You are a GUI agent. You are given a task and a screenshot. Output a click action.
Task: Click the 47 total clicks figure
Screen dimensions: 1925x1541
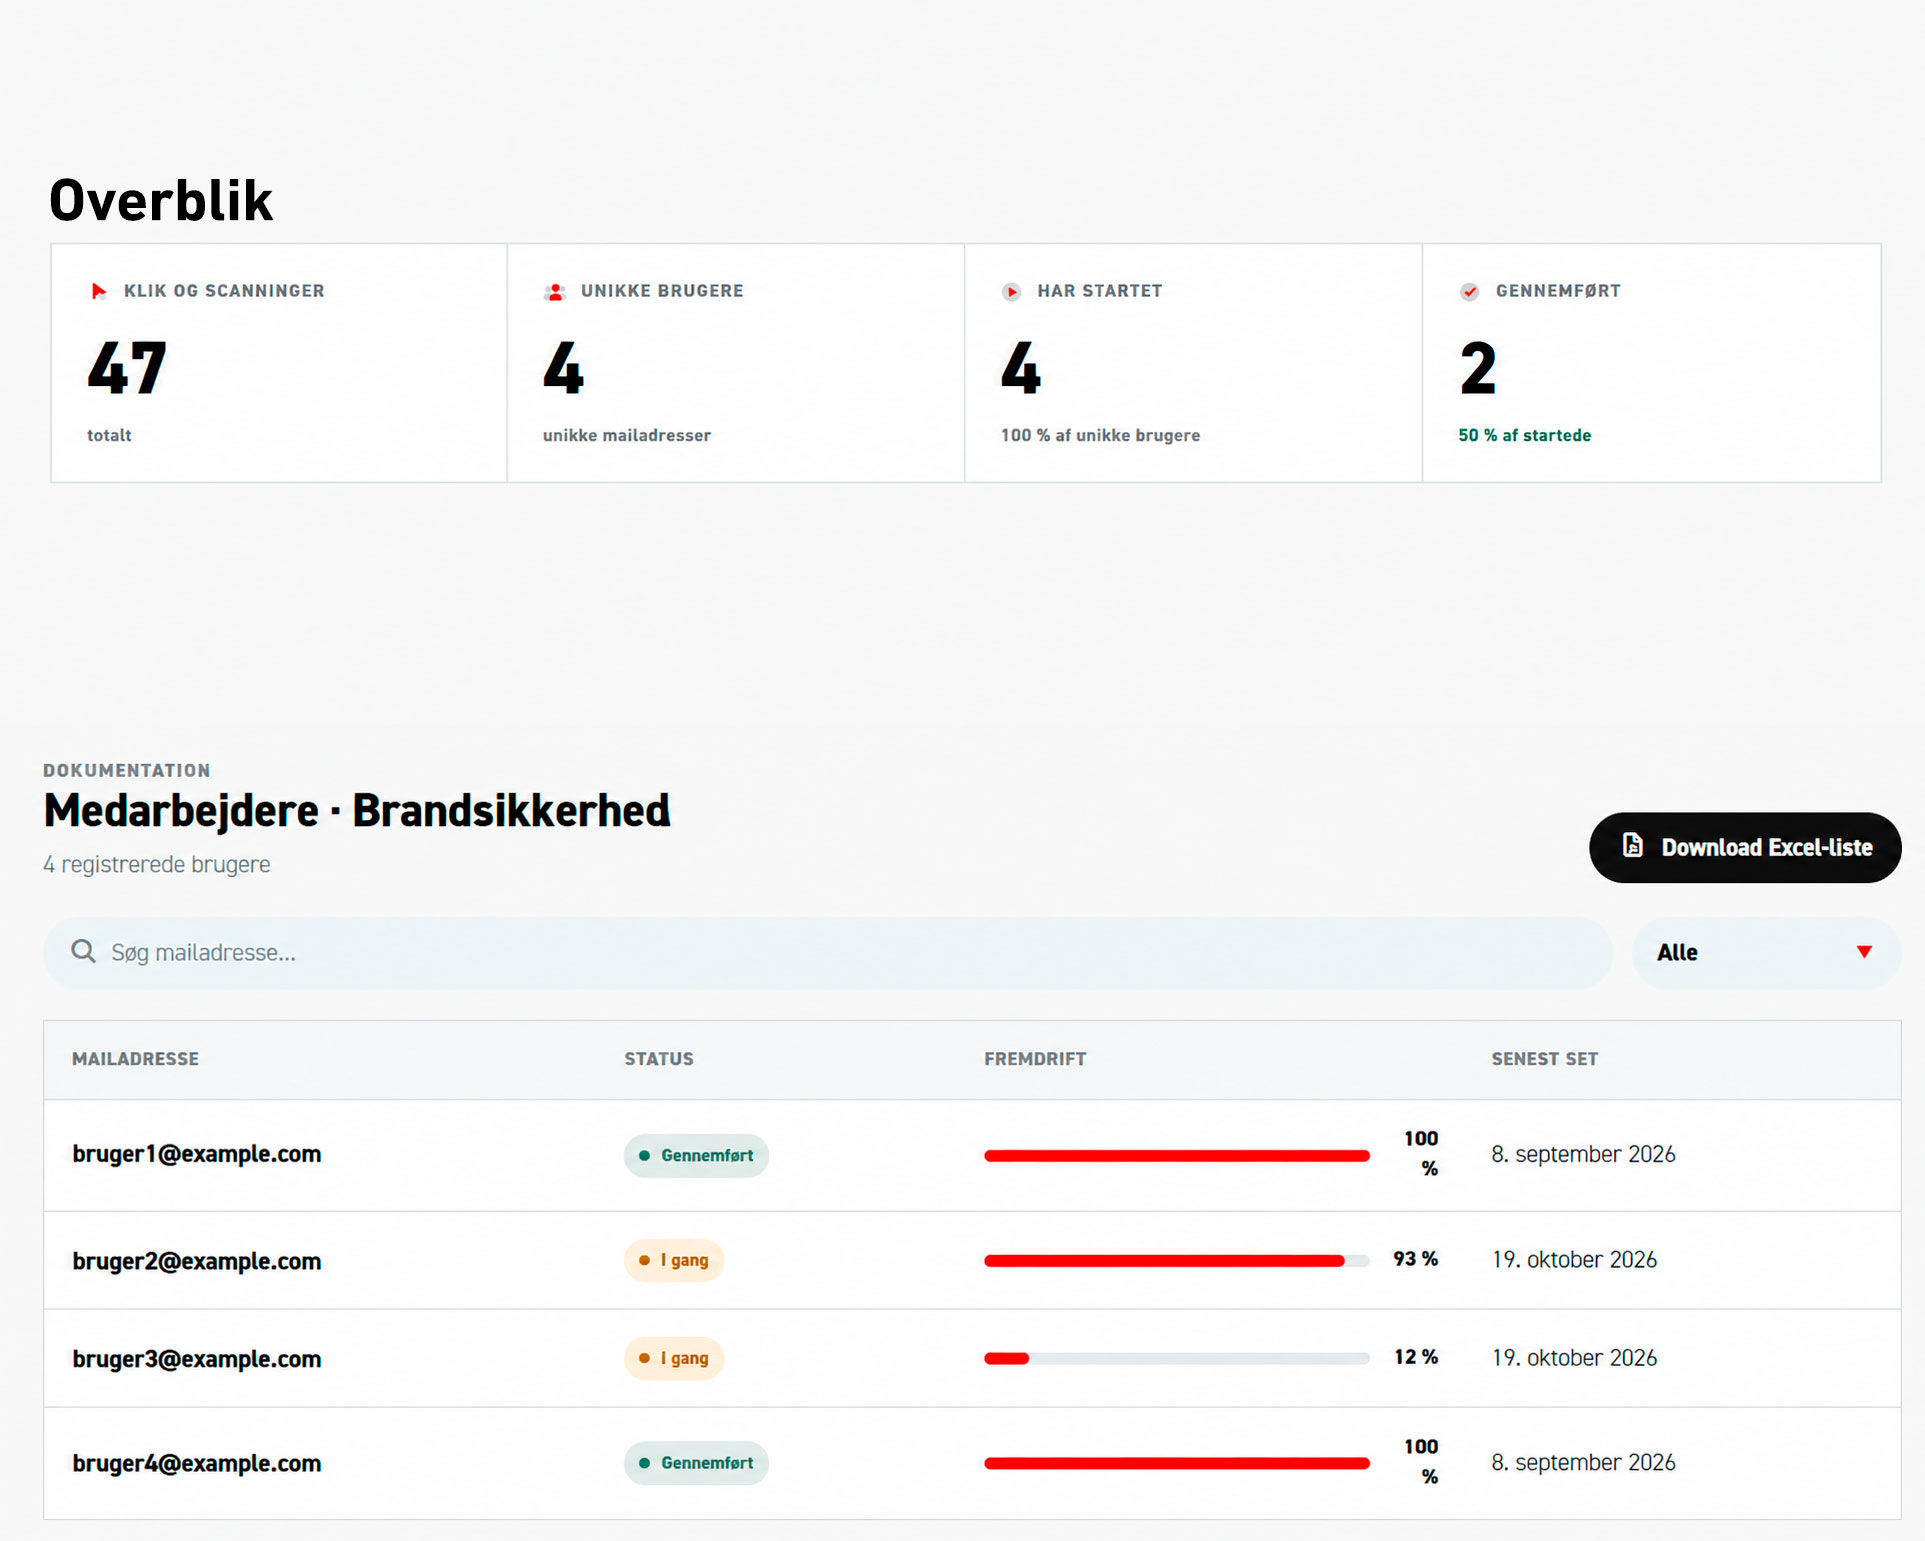tap(127, 368)
